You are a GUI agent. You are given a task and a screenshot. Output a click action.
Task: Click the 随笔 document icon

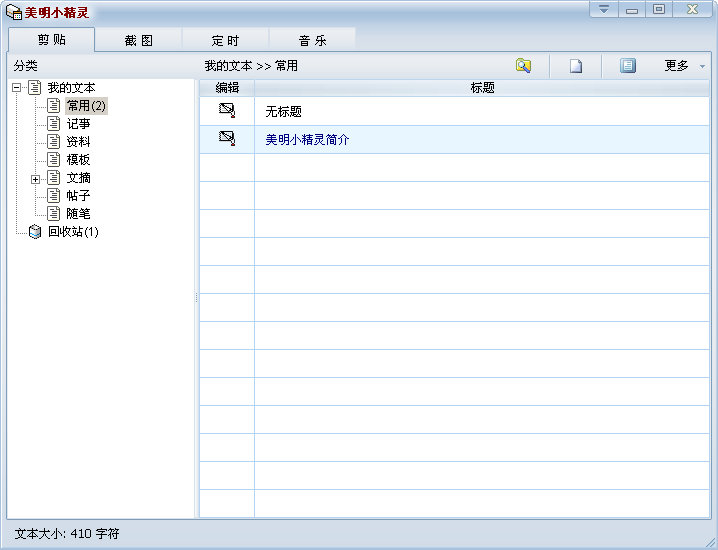click(x=54, y=213)
